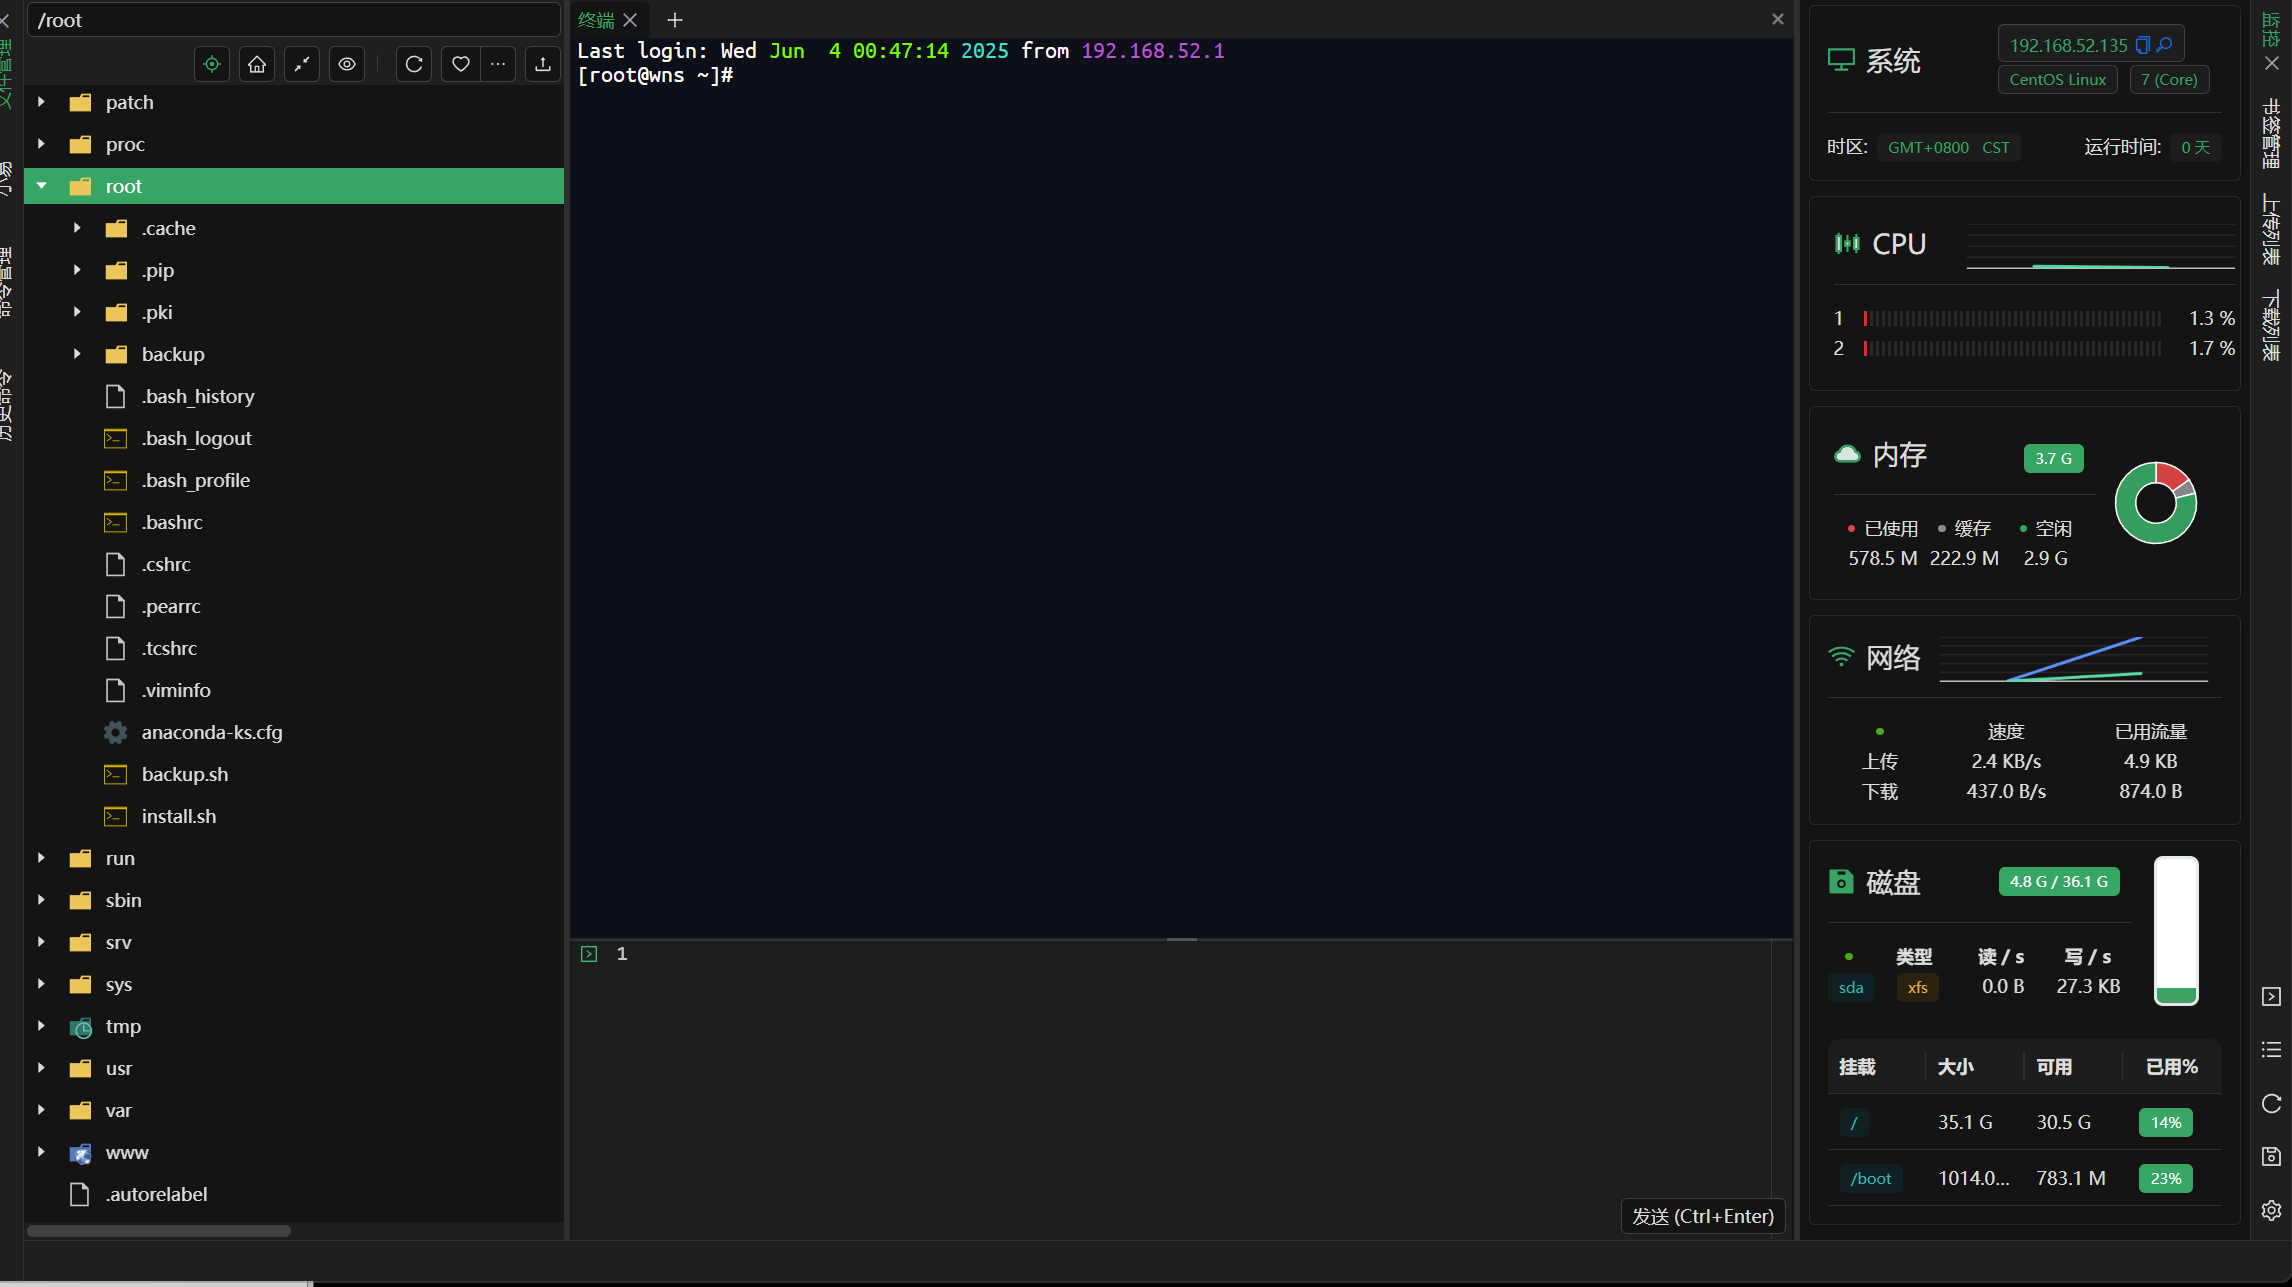Toggle hidden files with eye icon

[x=347, y=64]
